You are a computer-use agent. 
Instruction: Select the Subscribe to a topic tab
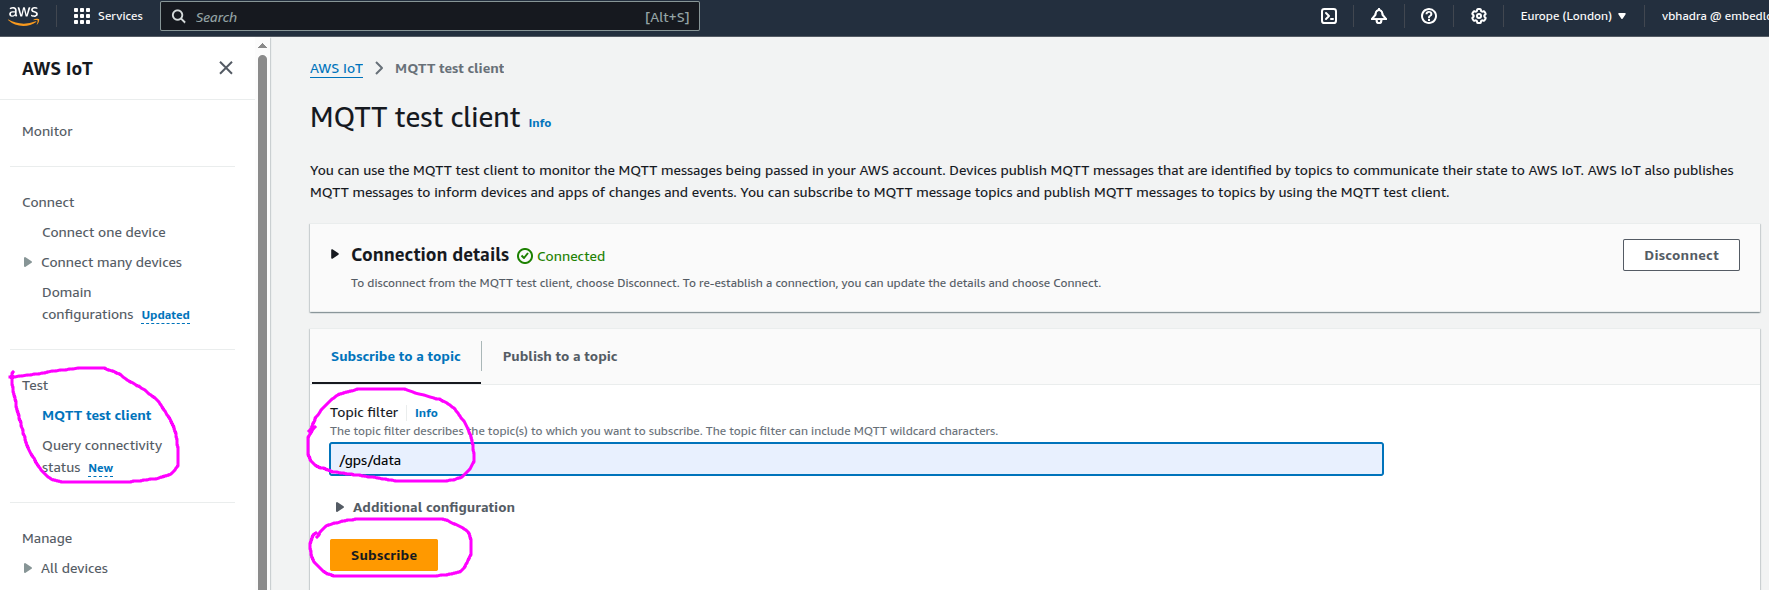[396, 356]
